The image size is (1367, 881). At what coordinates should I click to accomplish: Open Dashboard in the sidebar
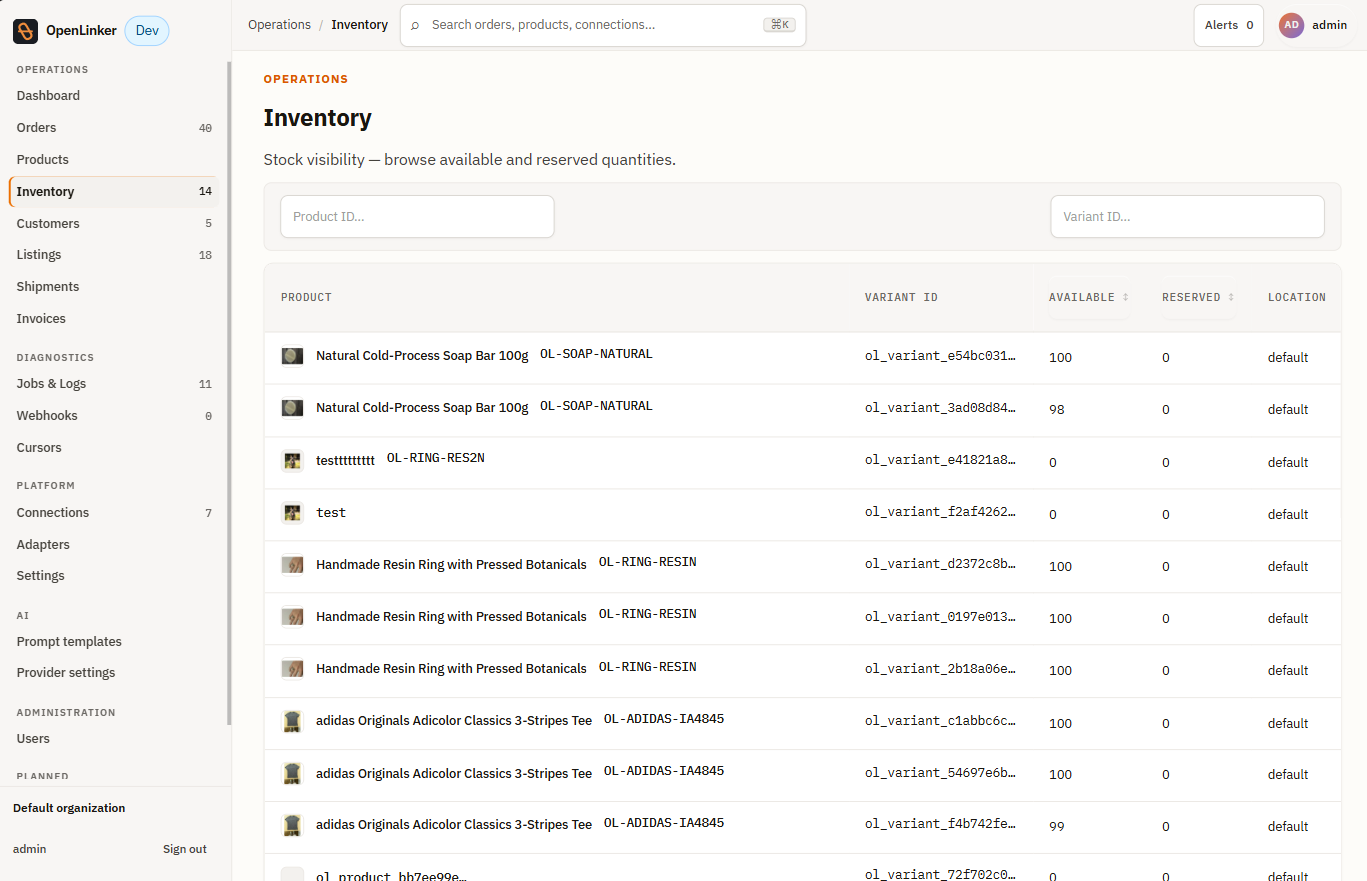pyautogui.click(x=114, y=96)
